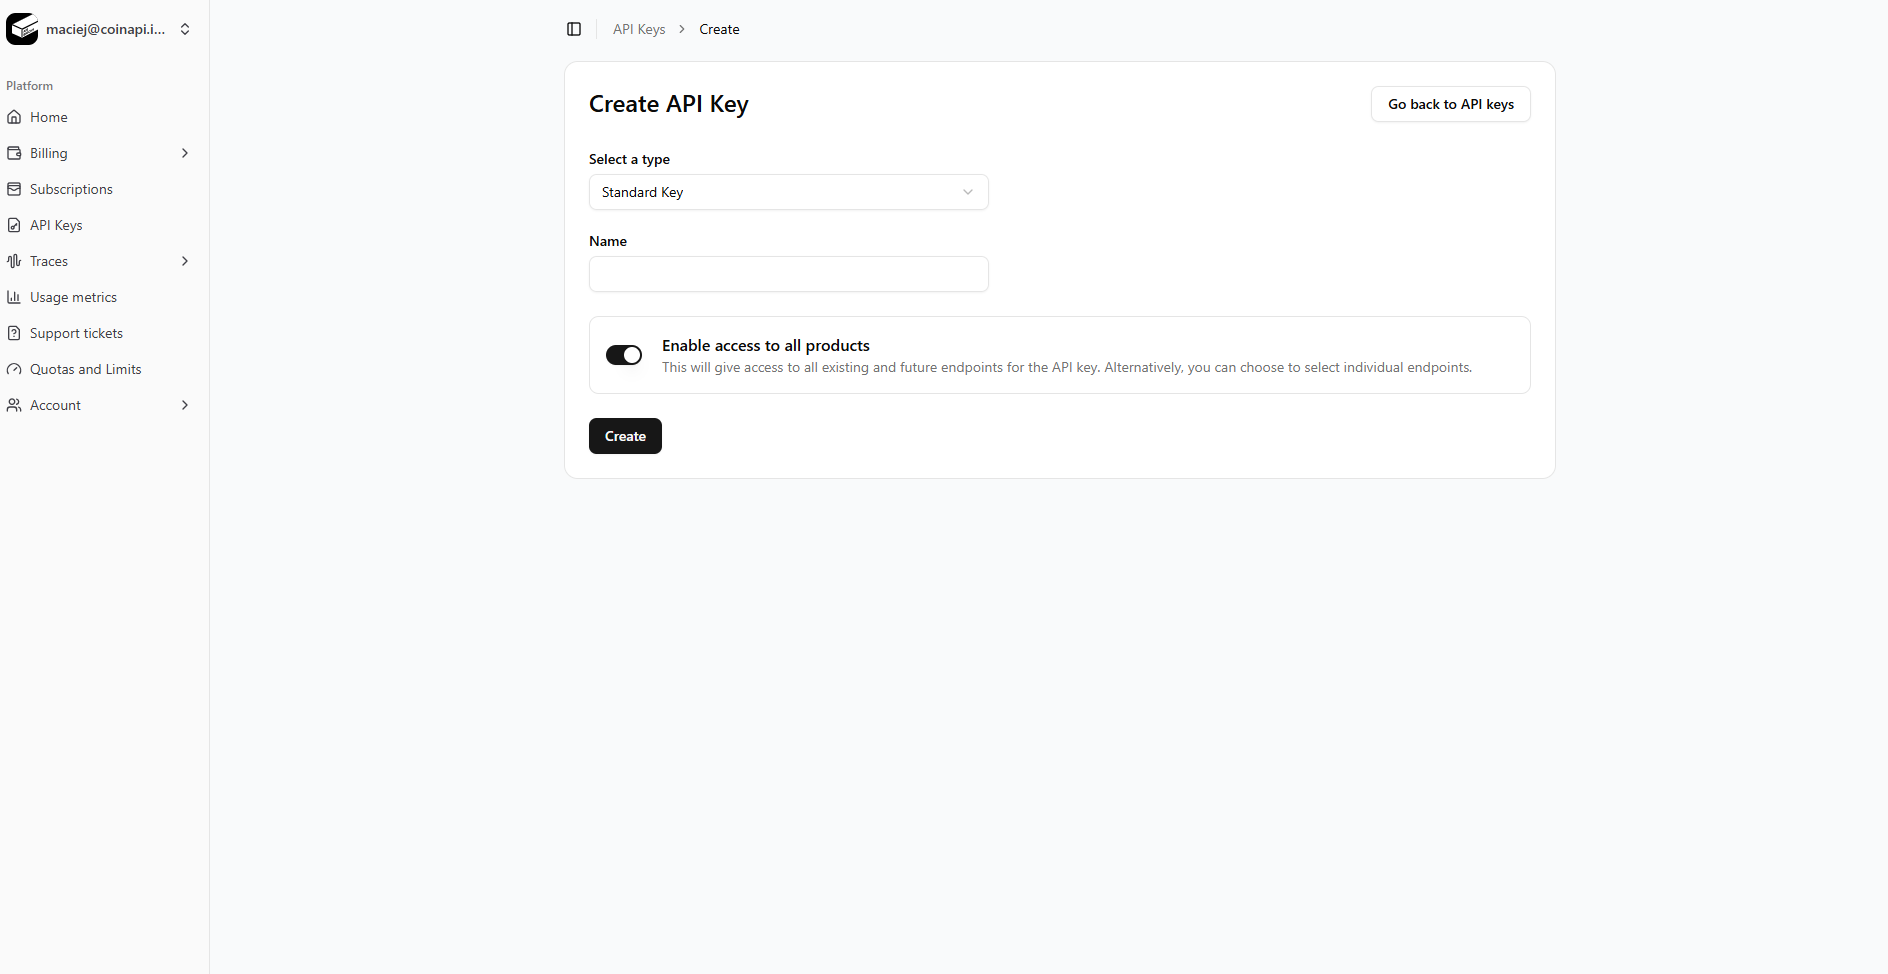
Task: Open Quotas and Limits page
Action: tap(85, 369)
